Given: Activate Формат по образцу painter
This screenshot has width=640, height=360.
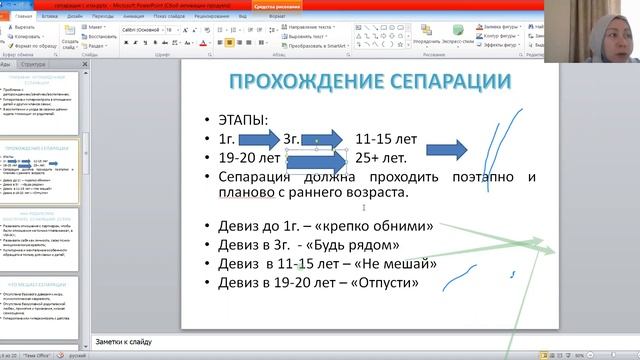Looking at the screenshot, I should coord(33,46).
